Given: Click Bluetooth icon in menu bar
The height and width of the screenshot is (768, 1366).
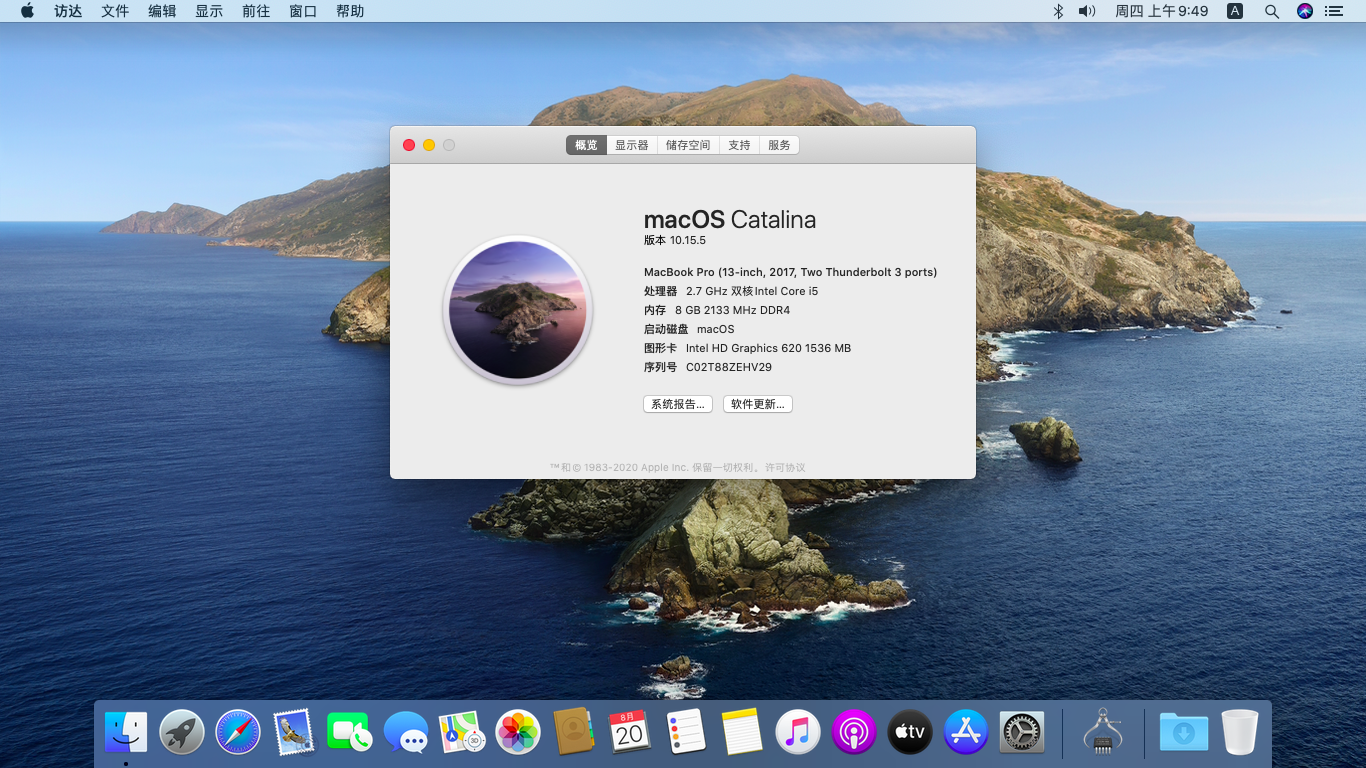Looking at the screenshot, I should (1058, 11).
